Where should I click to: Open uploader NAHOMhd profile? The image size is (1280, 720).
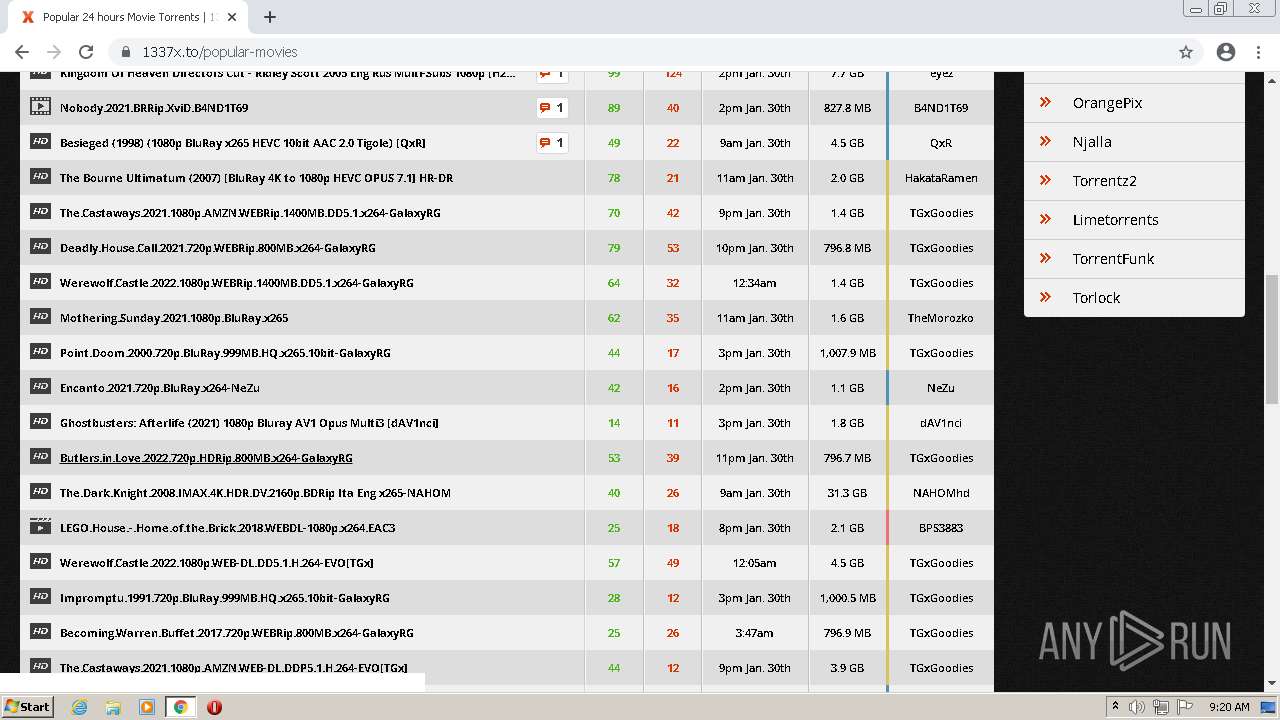pos(941,493)
